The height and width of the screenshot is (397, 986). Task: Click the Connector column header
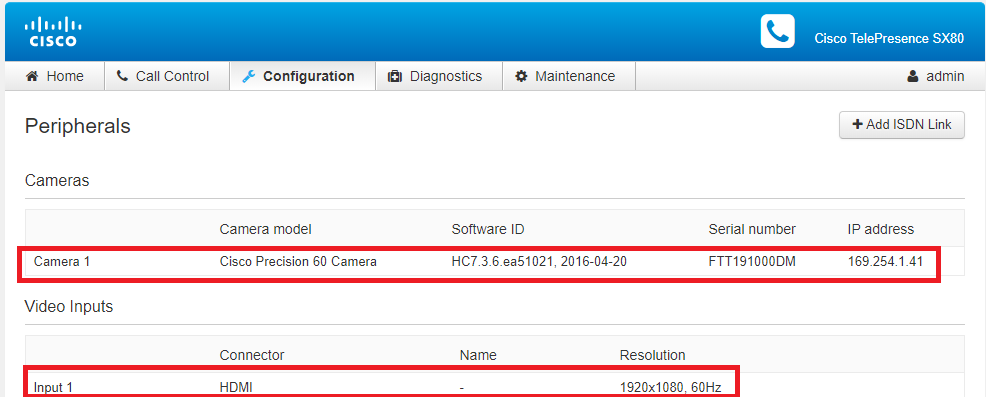tap(252, 355)
